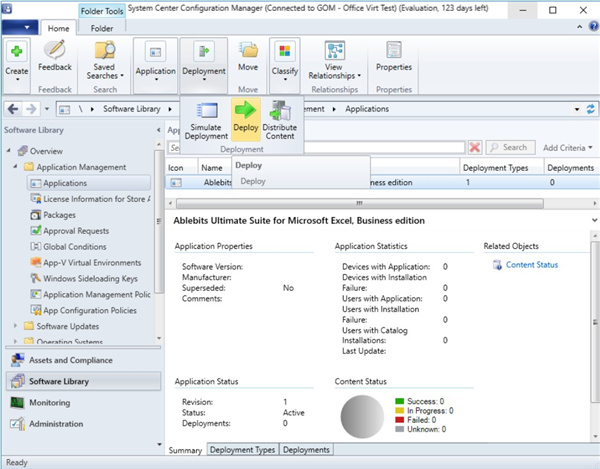Click the Deployment ribbon button

click(x=204, y=65)
